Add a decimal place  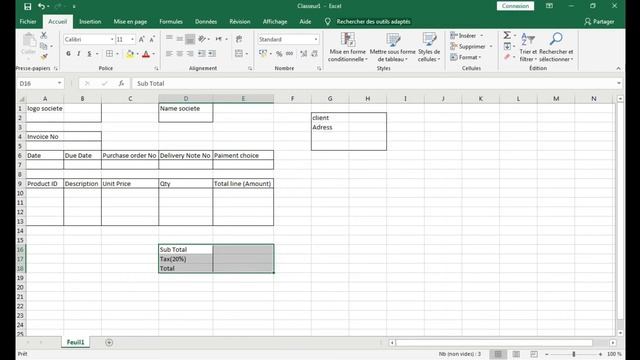[x=304, y=53]
